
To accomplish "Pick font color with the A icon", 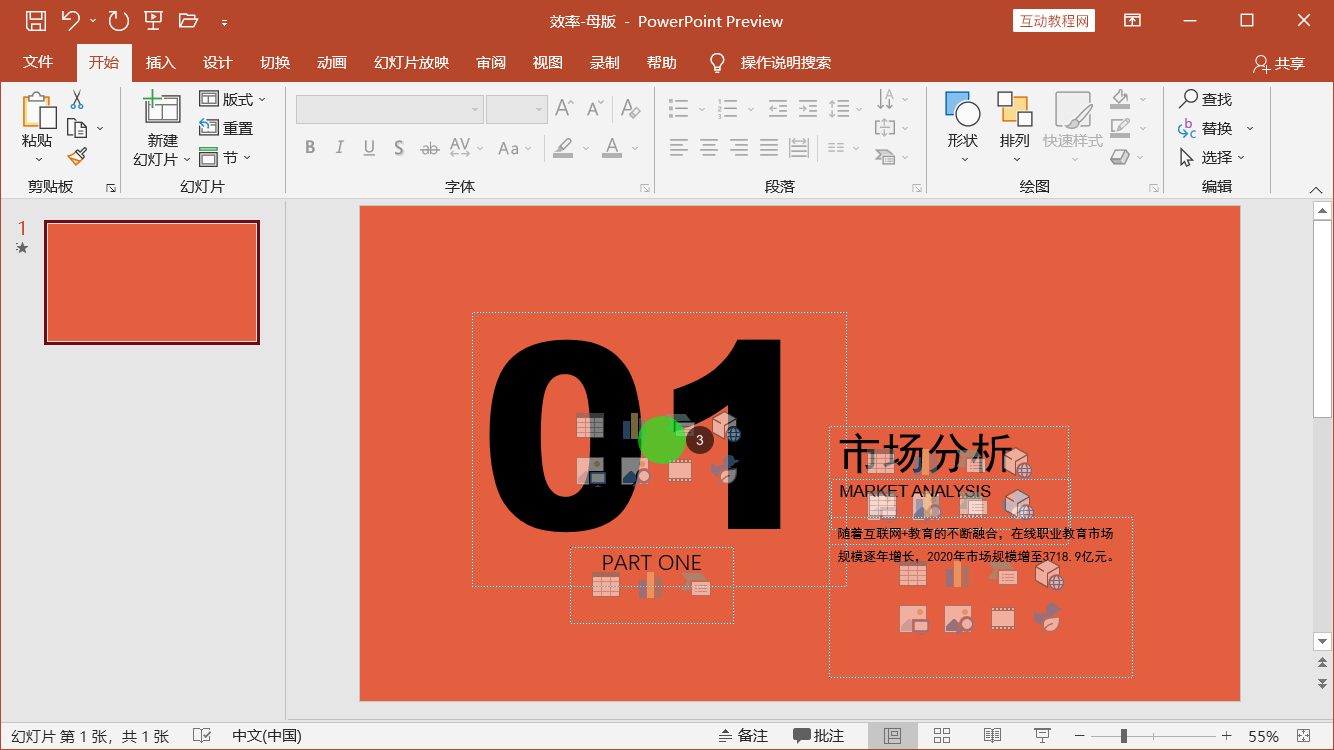I will click(x=612, y=148).
